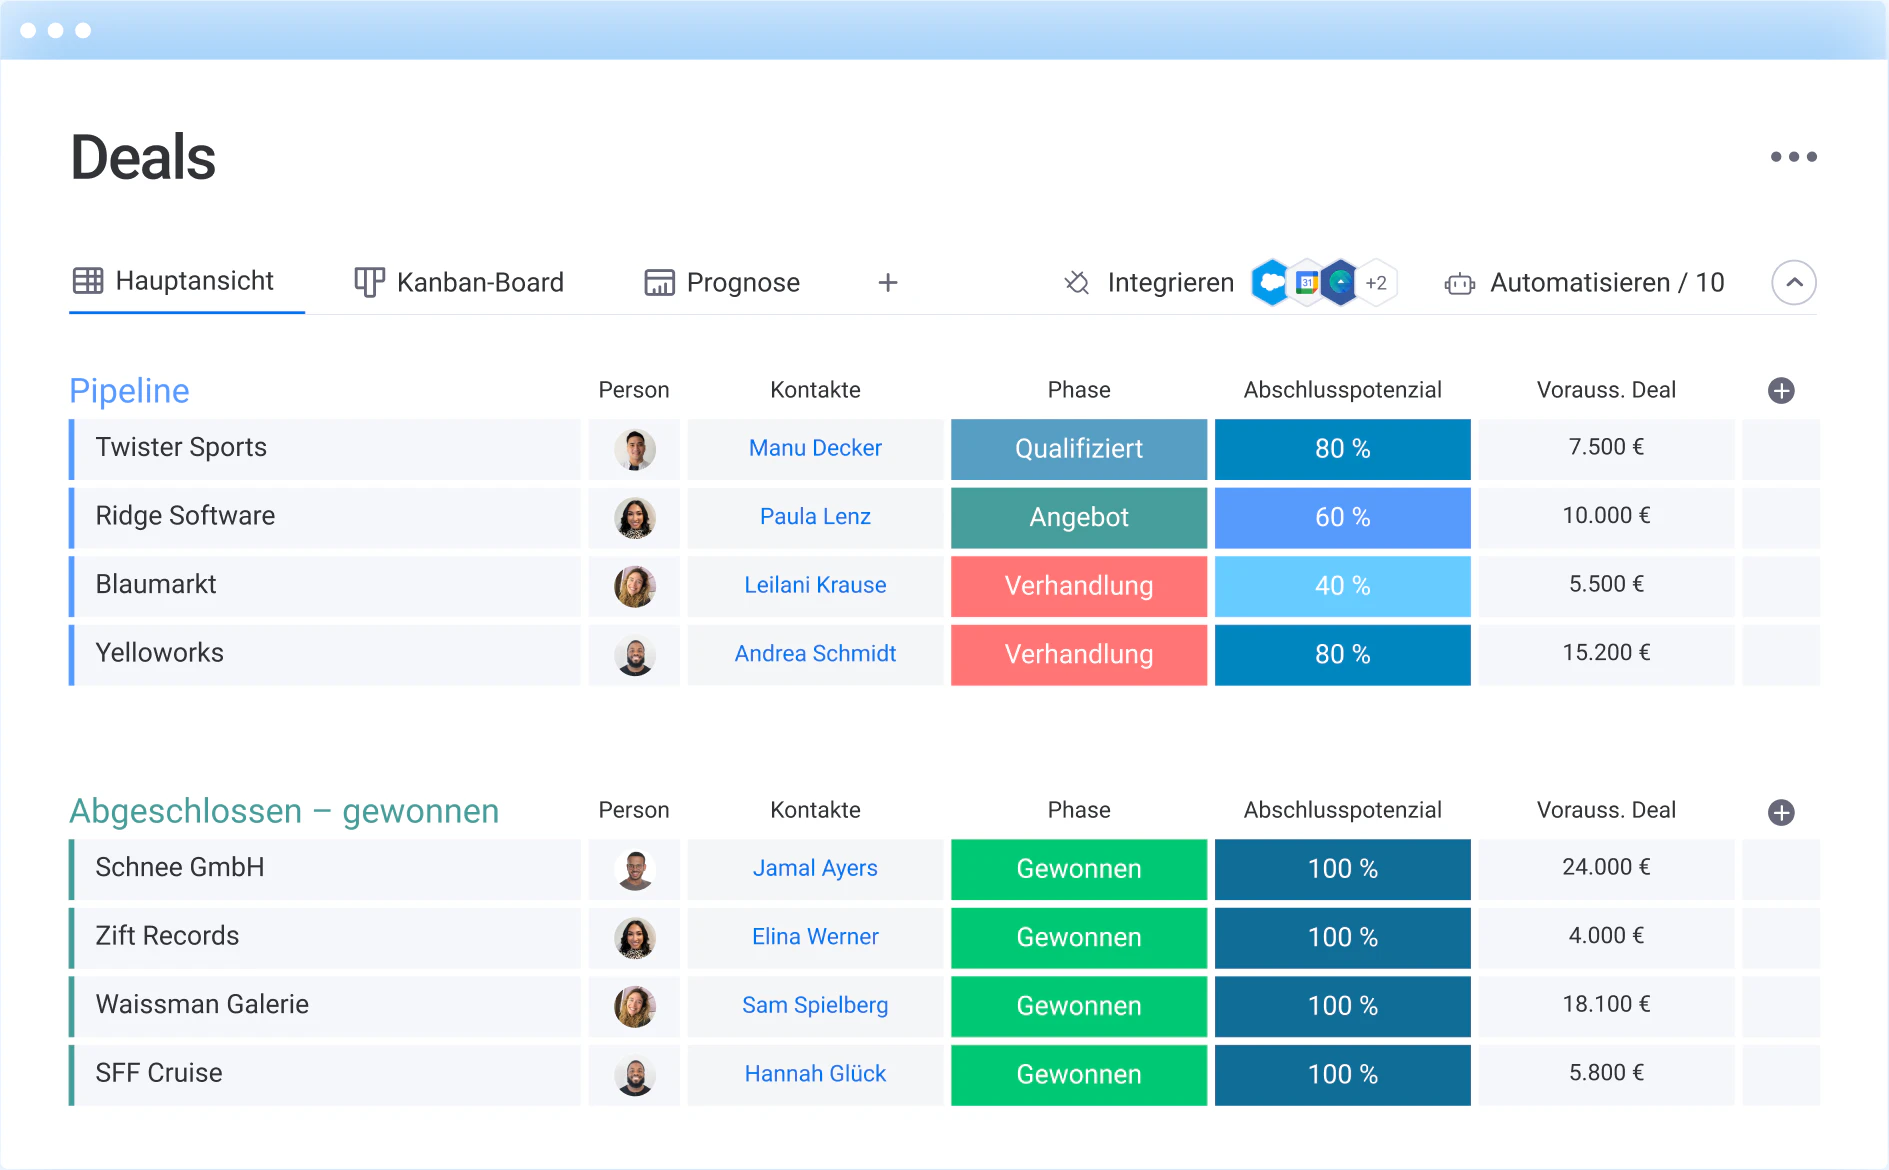Click the 18.100 € deal value
Screen dimensions: 1889x1170
tap(1606, 1004)
